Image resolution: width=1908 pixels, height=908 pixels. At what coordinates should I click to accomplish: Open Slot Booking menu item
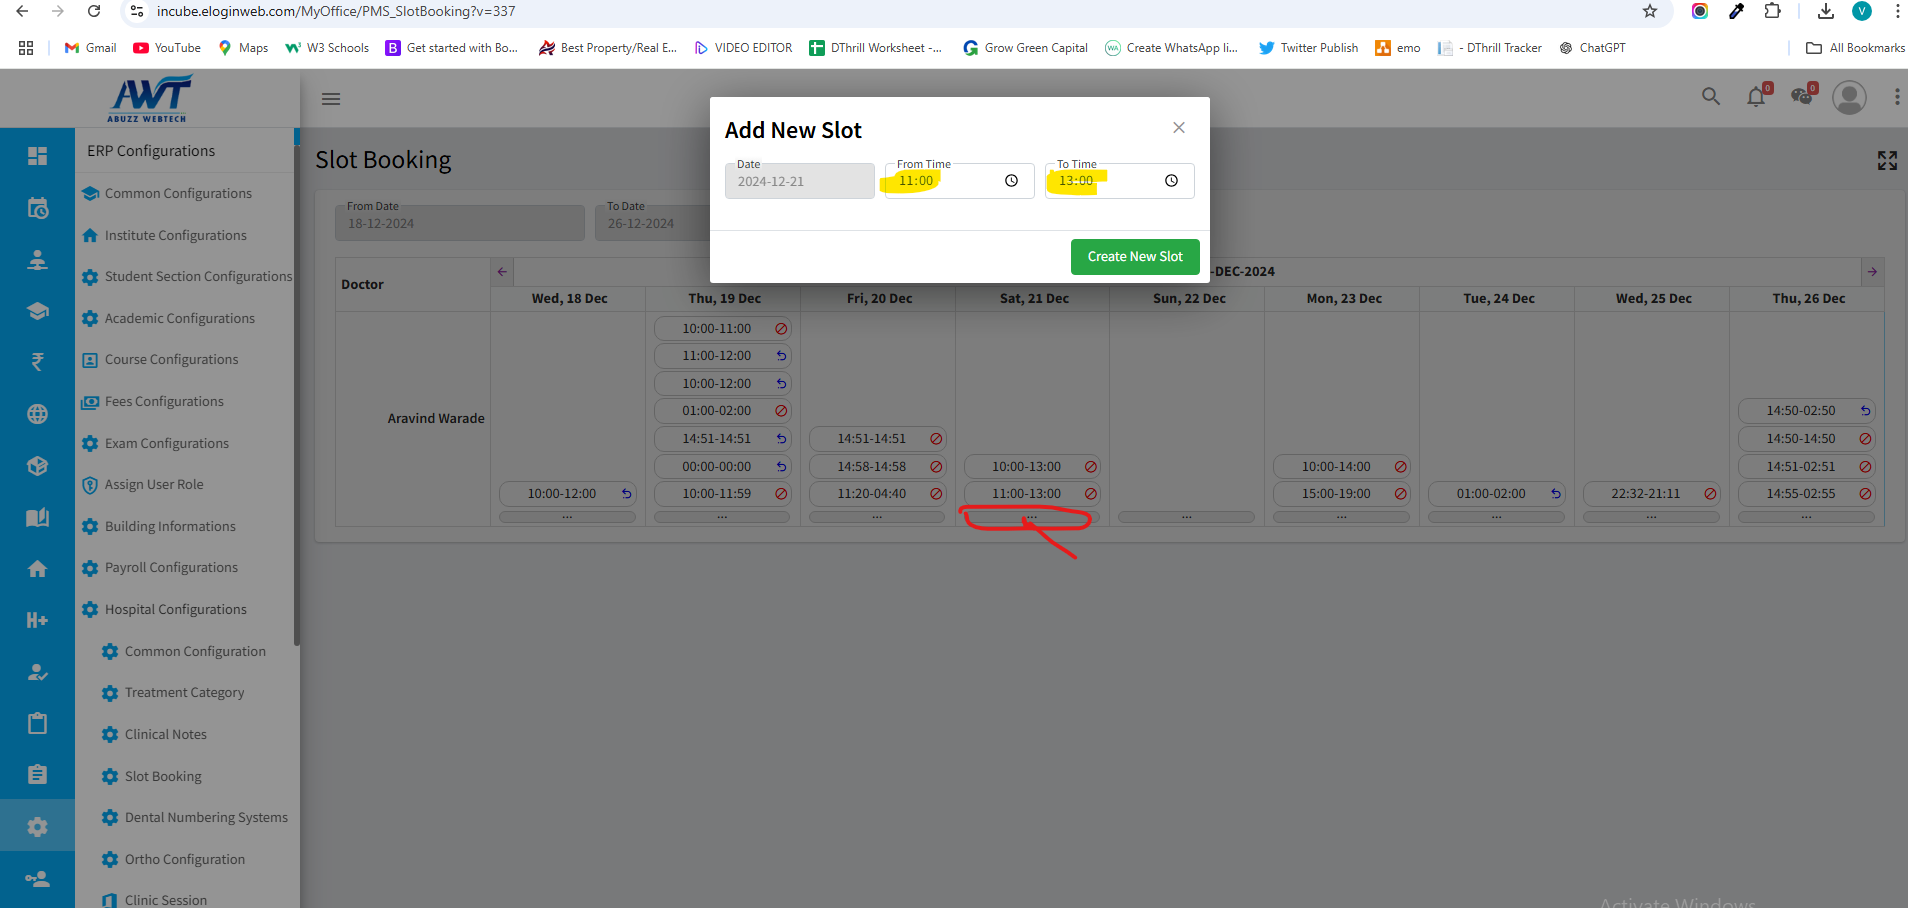coord(163,776)
